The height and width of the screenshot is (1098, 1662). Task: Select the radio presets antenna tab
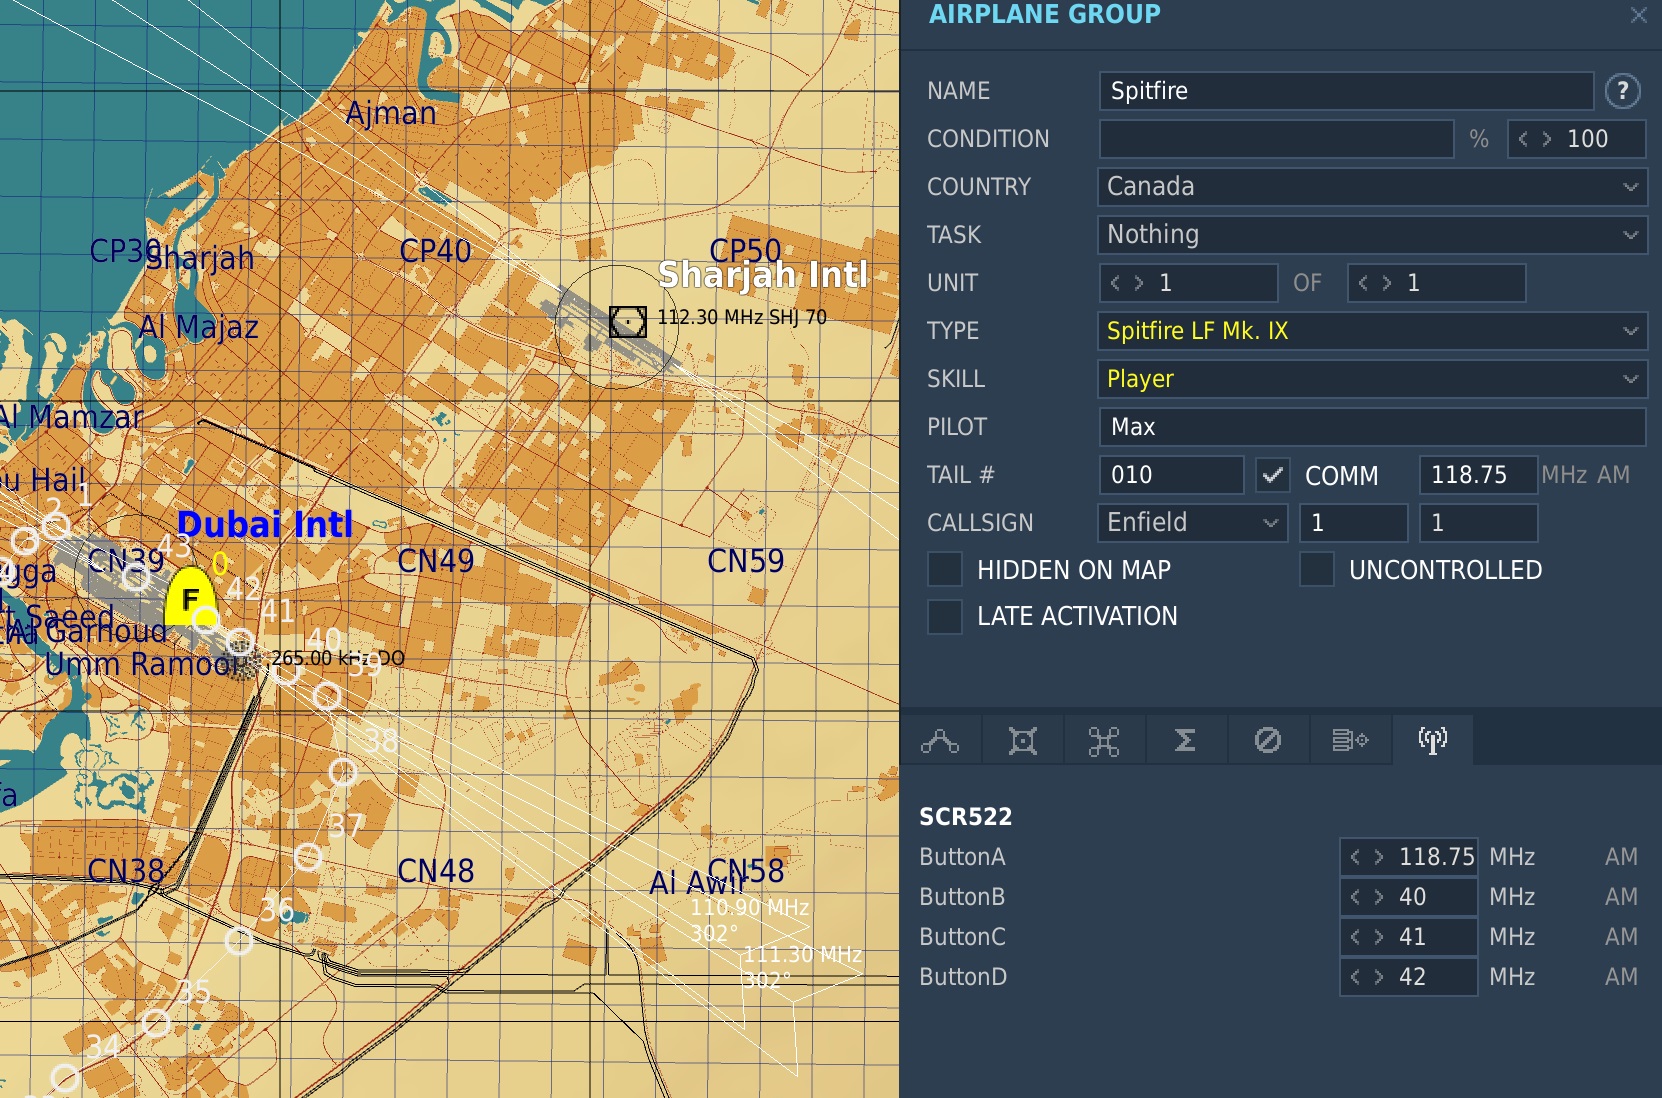[x=1433, y=740]
